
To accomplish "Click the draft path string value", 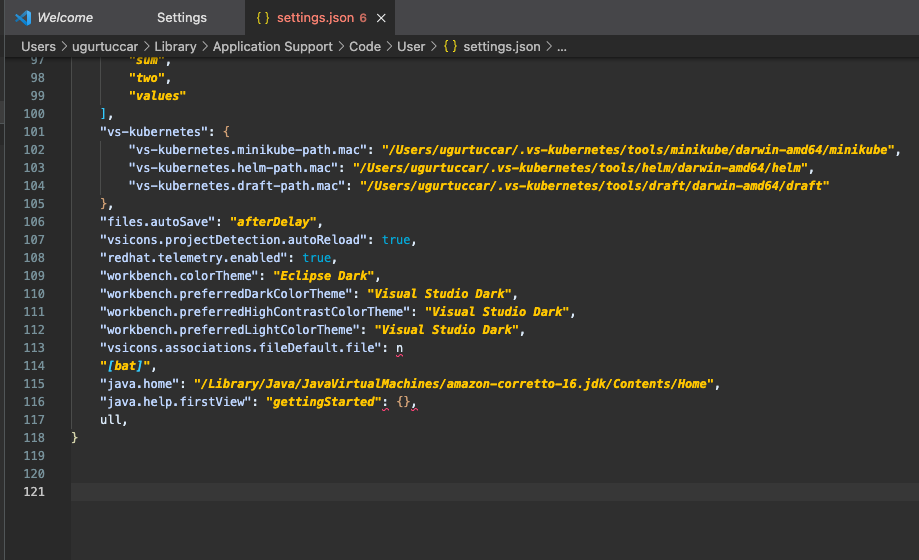I will [594, 185].
